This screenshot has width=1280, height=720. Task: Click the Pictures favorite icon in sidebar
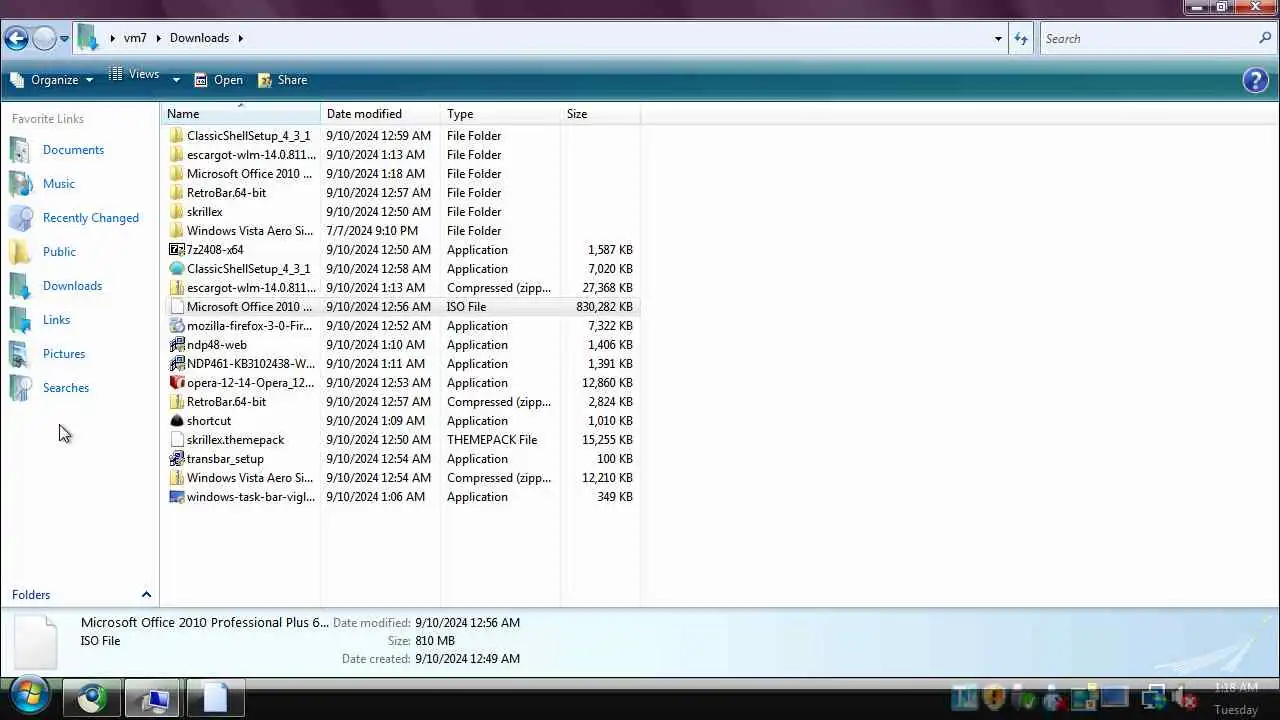pyautogui.click(x=21, y=354)
